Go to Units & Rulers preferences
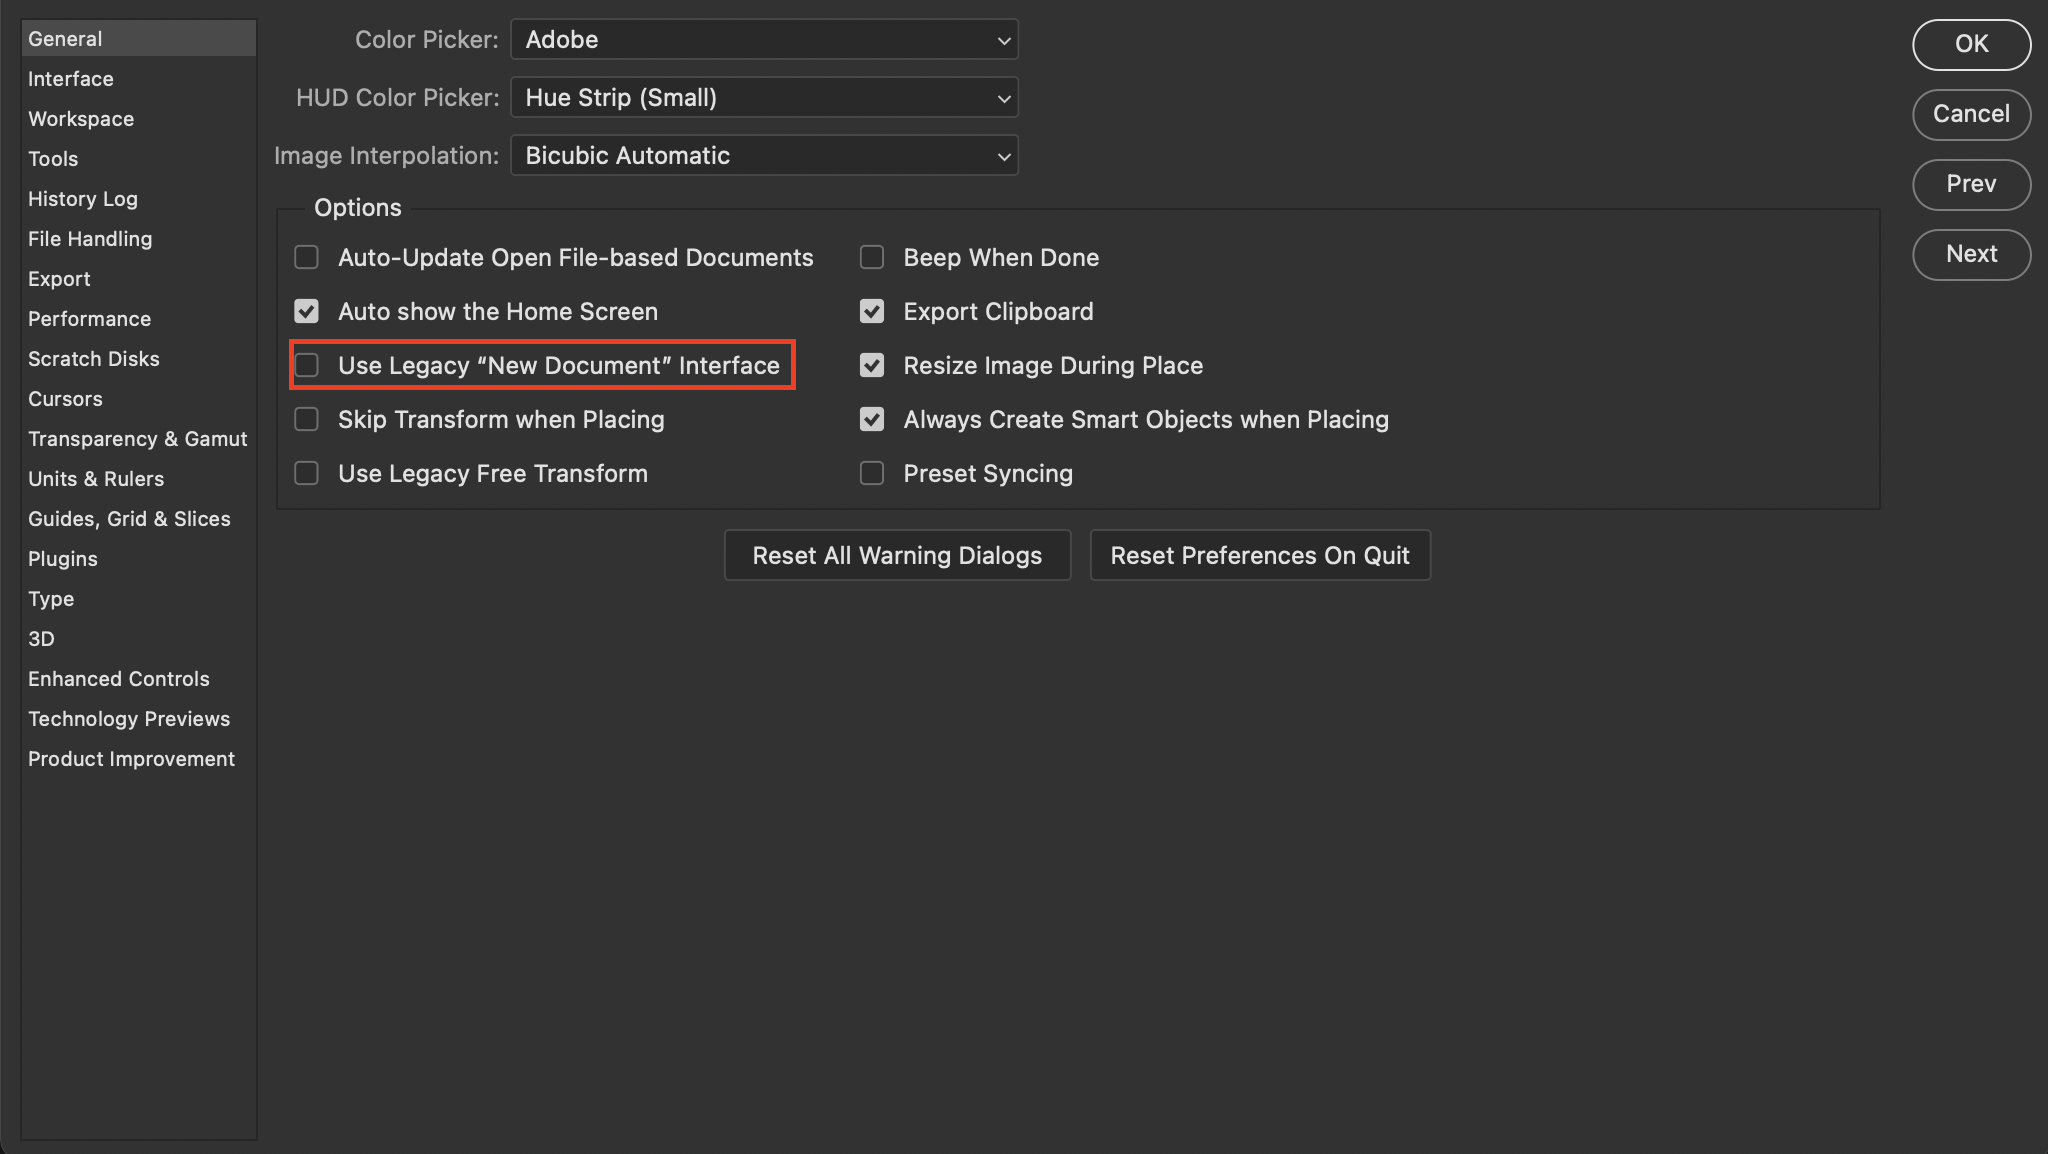 [x=96, y=479]
